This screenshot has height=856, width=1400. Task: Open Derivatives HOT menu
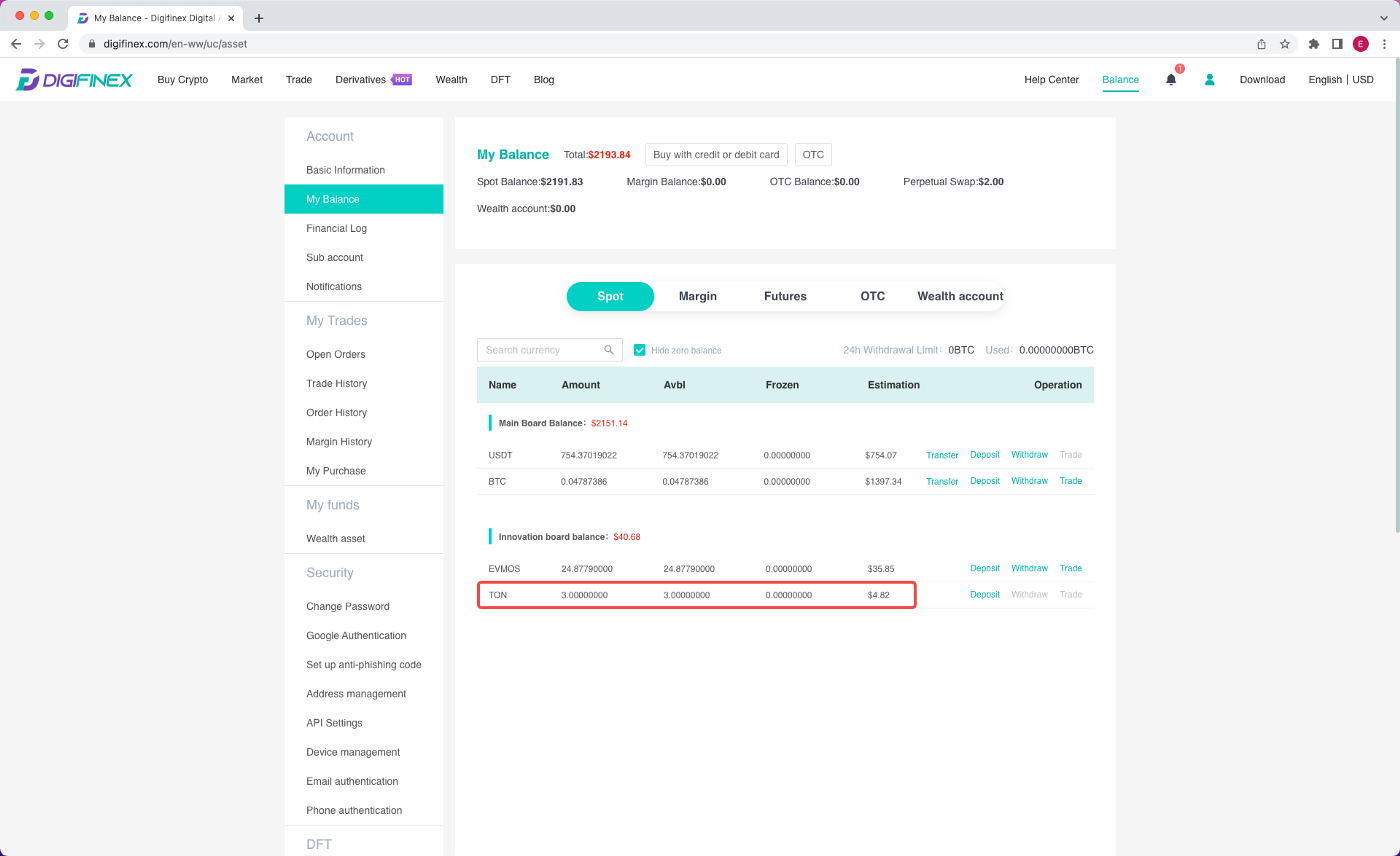374,80
